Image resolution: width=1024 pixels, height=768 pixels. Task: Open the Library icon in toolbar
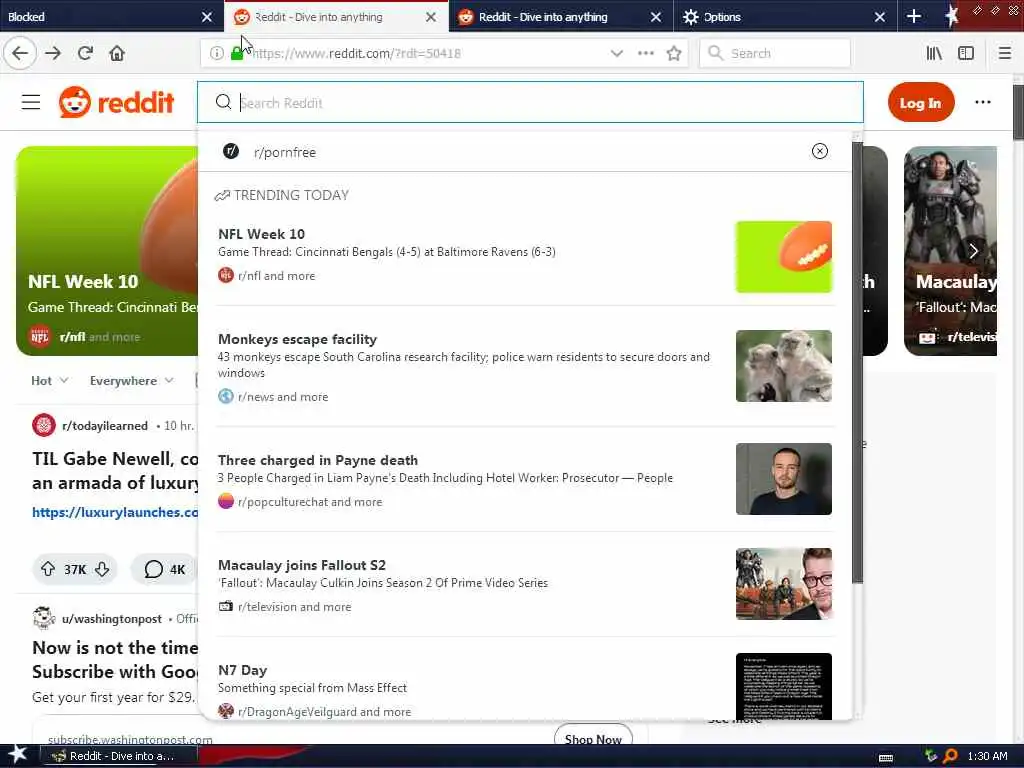934,53
